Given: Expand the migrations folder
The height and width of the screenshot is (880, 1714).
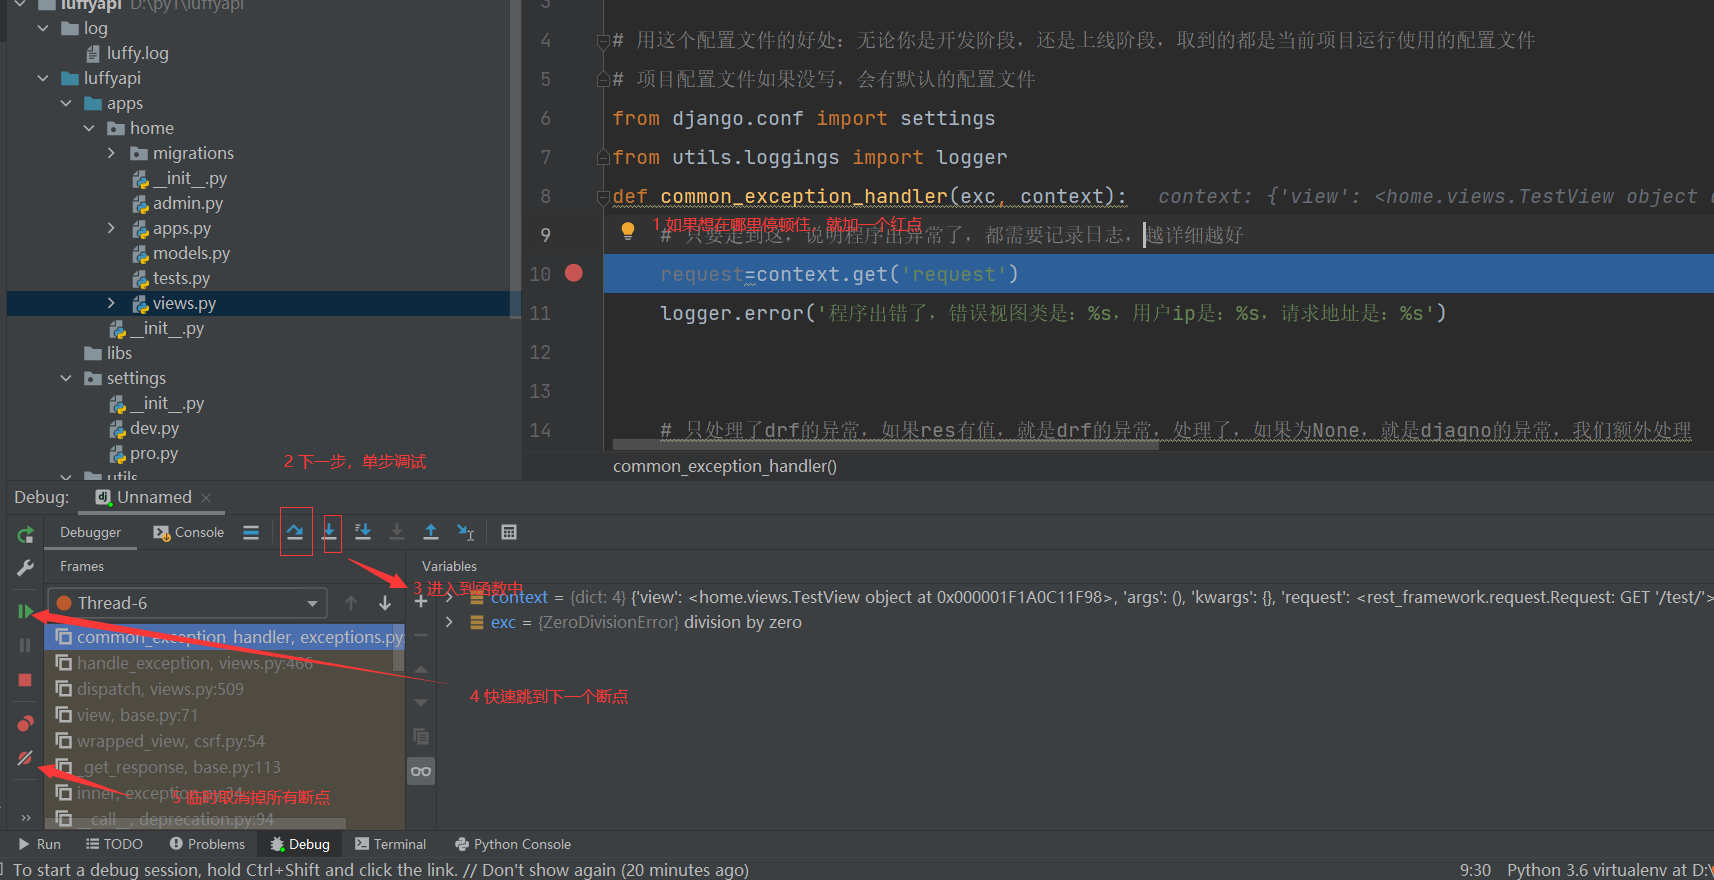Looking at the screenshot, I should (x=112, y=153).
